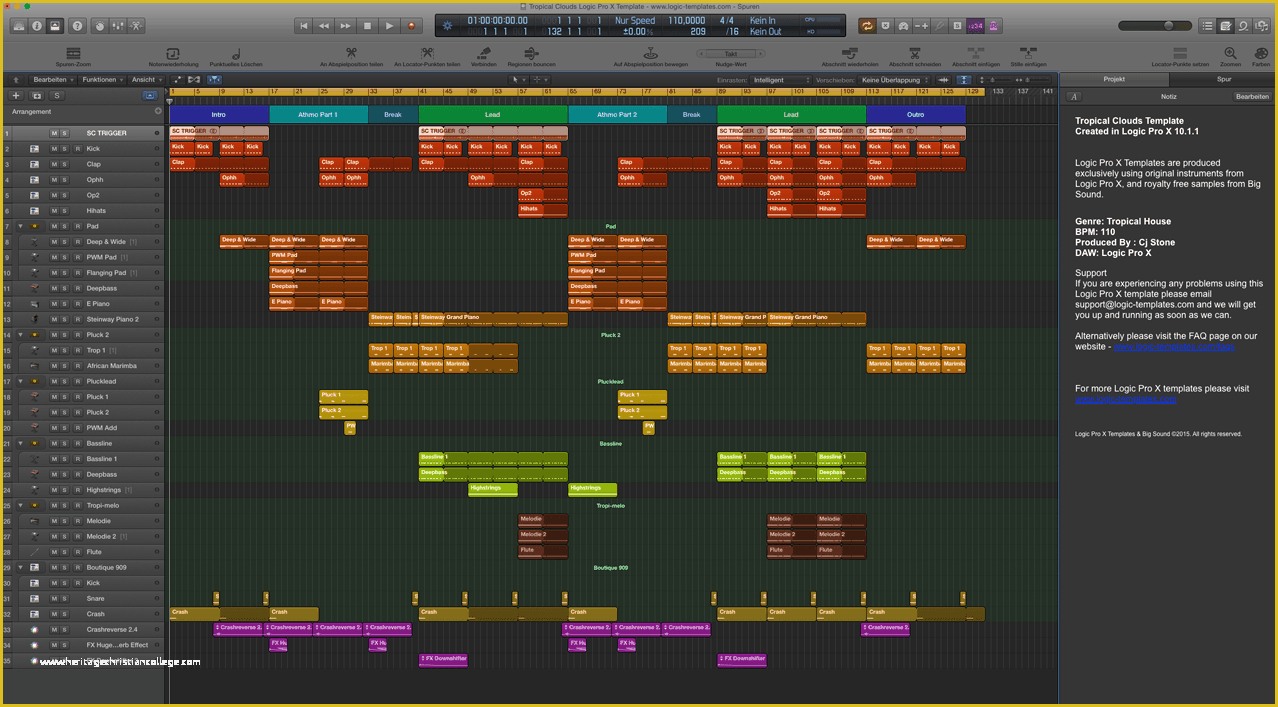This screenshot has width=1278, height=707.
Task: Toggle the Solo S button in control bar
Action: click(x=957, y=25)
